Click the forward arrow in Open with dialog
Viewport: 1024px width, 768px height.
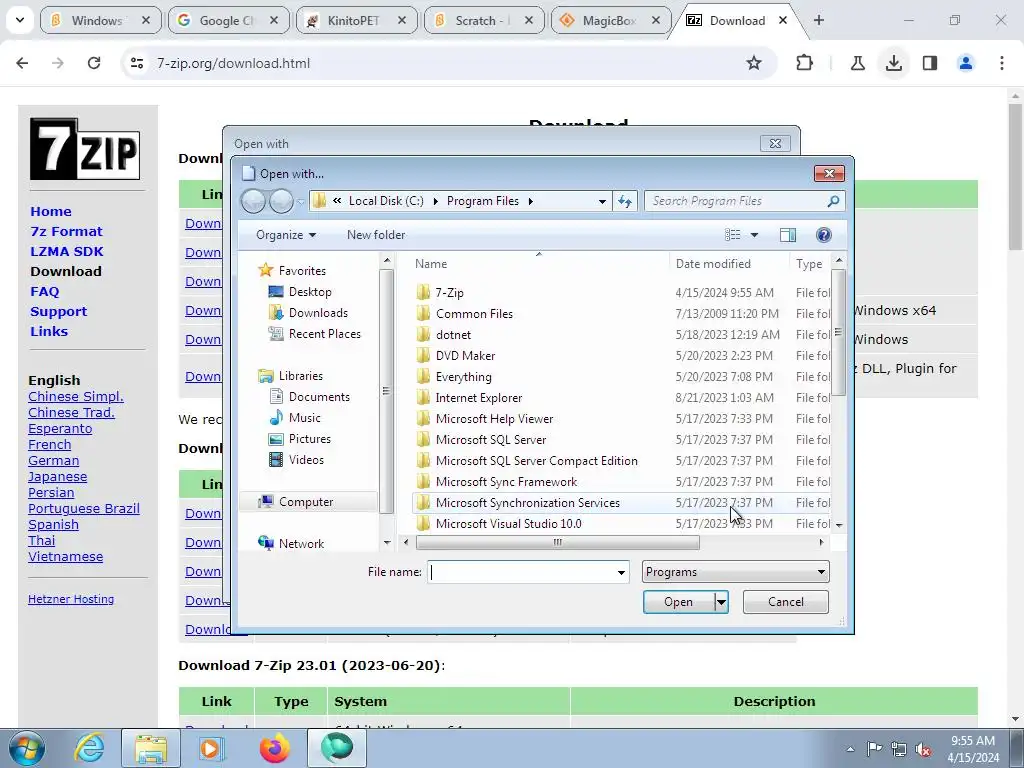tap(281, 201)
